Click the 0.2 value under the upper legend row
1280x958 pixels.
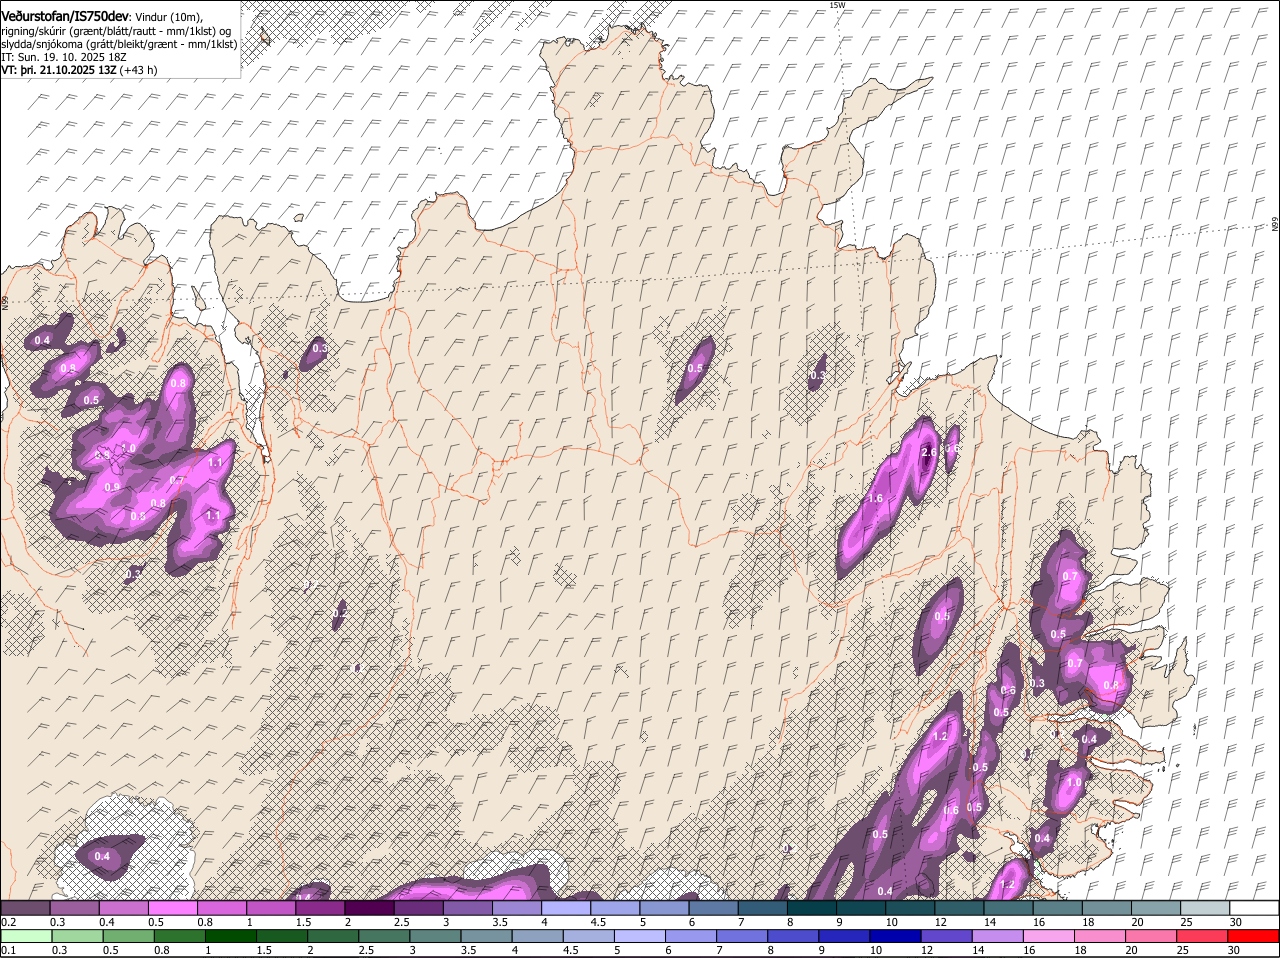(x=8, y=922)
